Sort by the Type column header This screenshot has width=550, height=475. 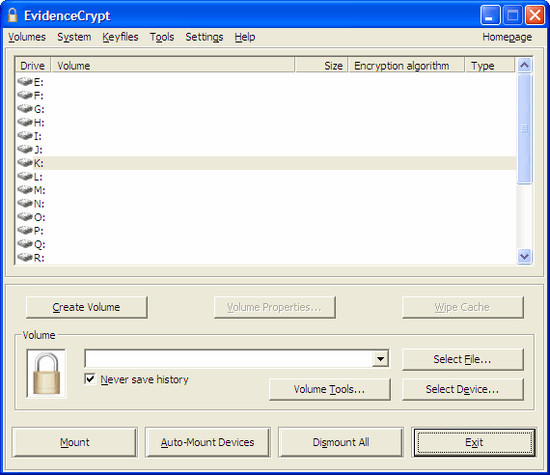point(490,66)
